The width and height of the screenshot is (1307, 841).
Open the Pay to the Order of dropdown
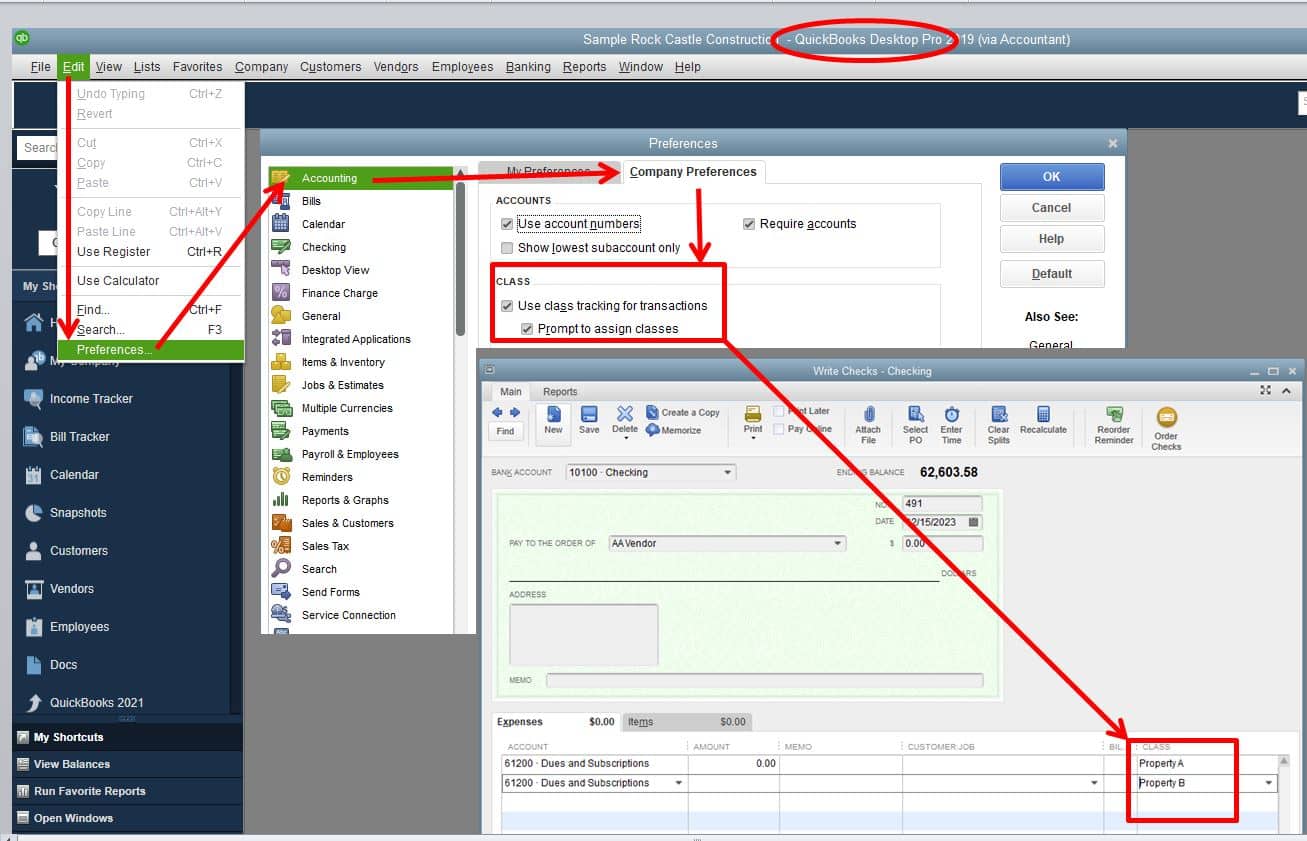pyautogui.click(x=838, y=543)
